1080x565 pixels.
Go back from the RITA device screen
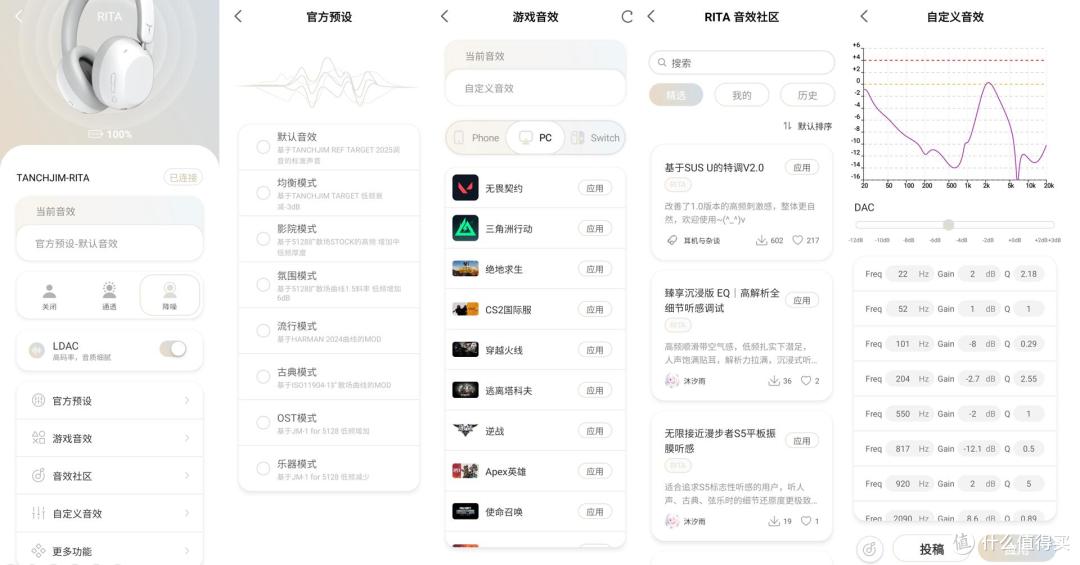(19, 16)
